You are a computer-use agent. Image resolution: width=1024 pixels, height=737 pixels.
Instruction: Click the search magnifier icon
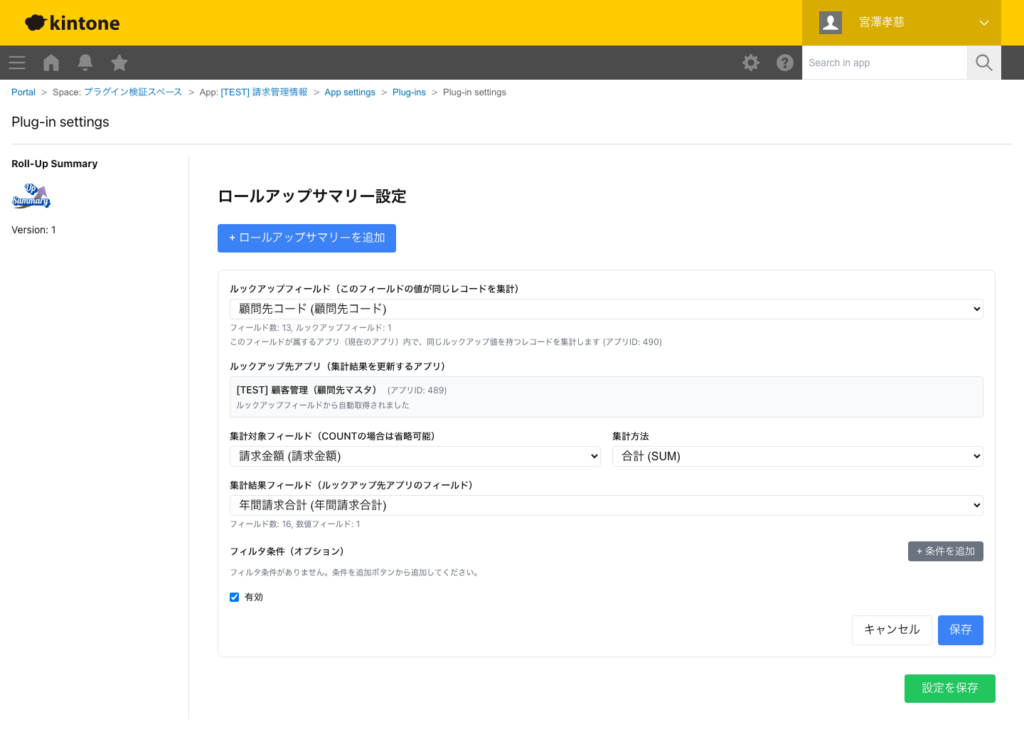(983, 62)
